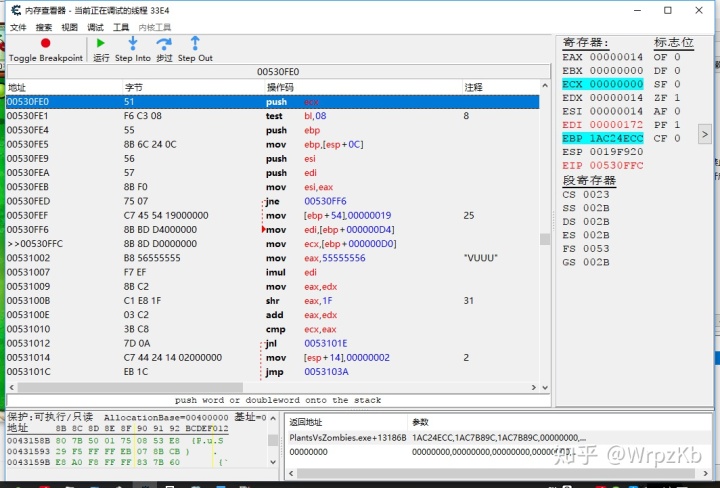Click jump target 0053103A in jmp row

click(x=326, y=372)
